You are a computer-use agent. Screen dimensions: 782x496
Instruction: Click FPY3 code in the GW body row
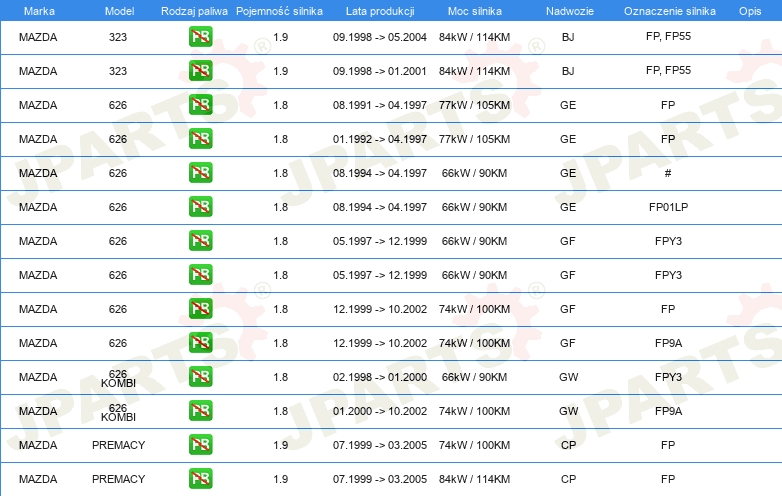click(668, 377)
